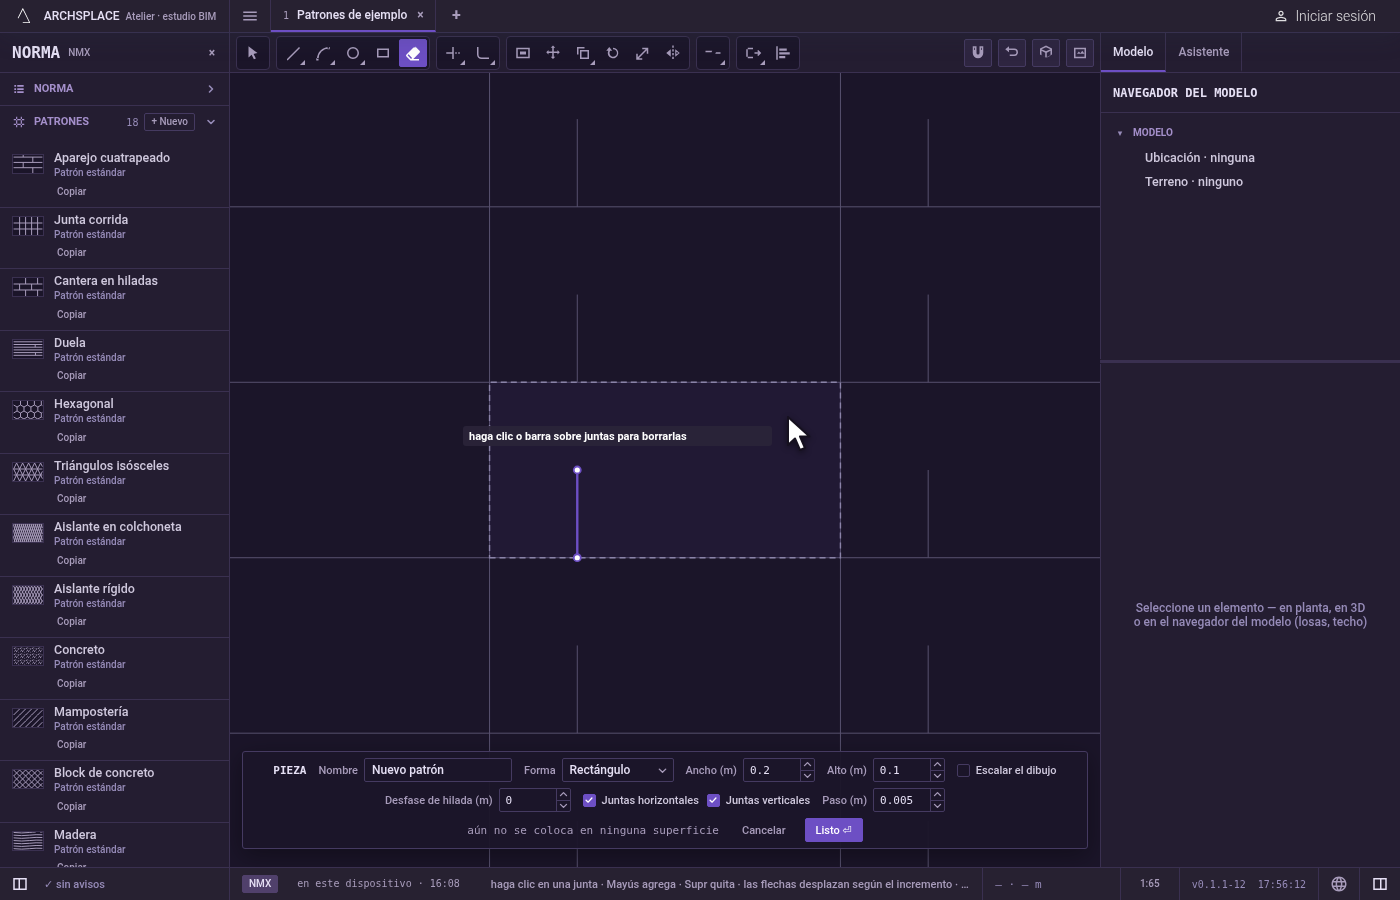Image resolution: width=1400 pixels, height=900 pixels.
Task: Toggle the Juntas horizontales checkbox
Action: click(x=589, y=800)
